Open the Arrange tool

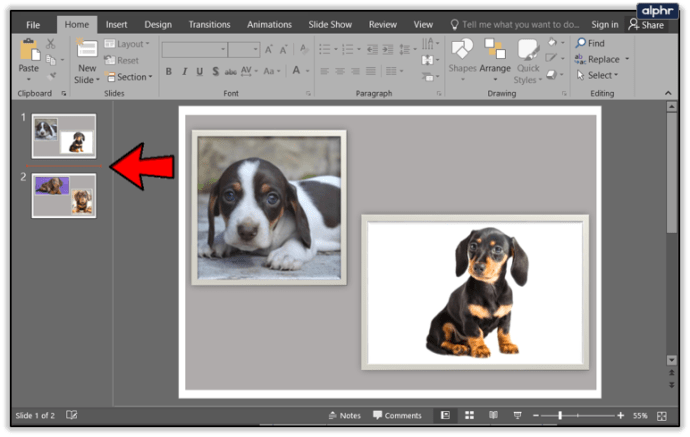pyautogui.click(x=494, y=56)
